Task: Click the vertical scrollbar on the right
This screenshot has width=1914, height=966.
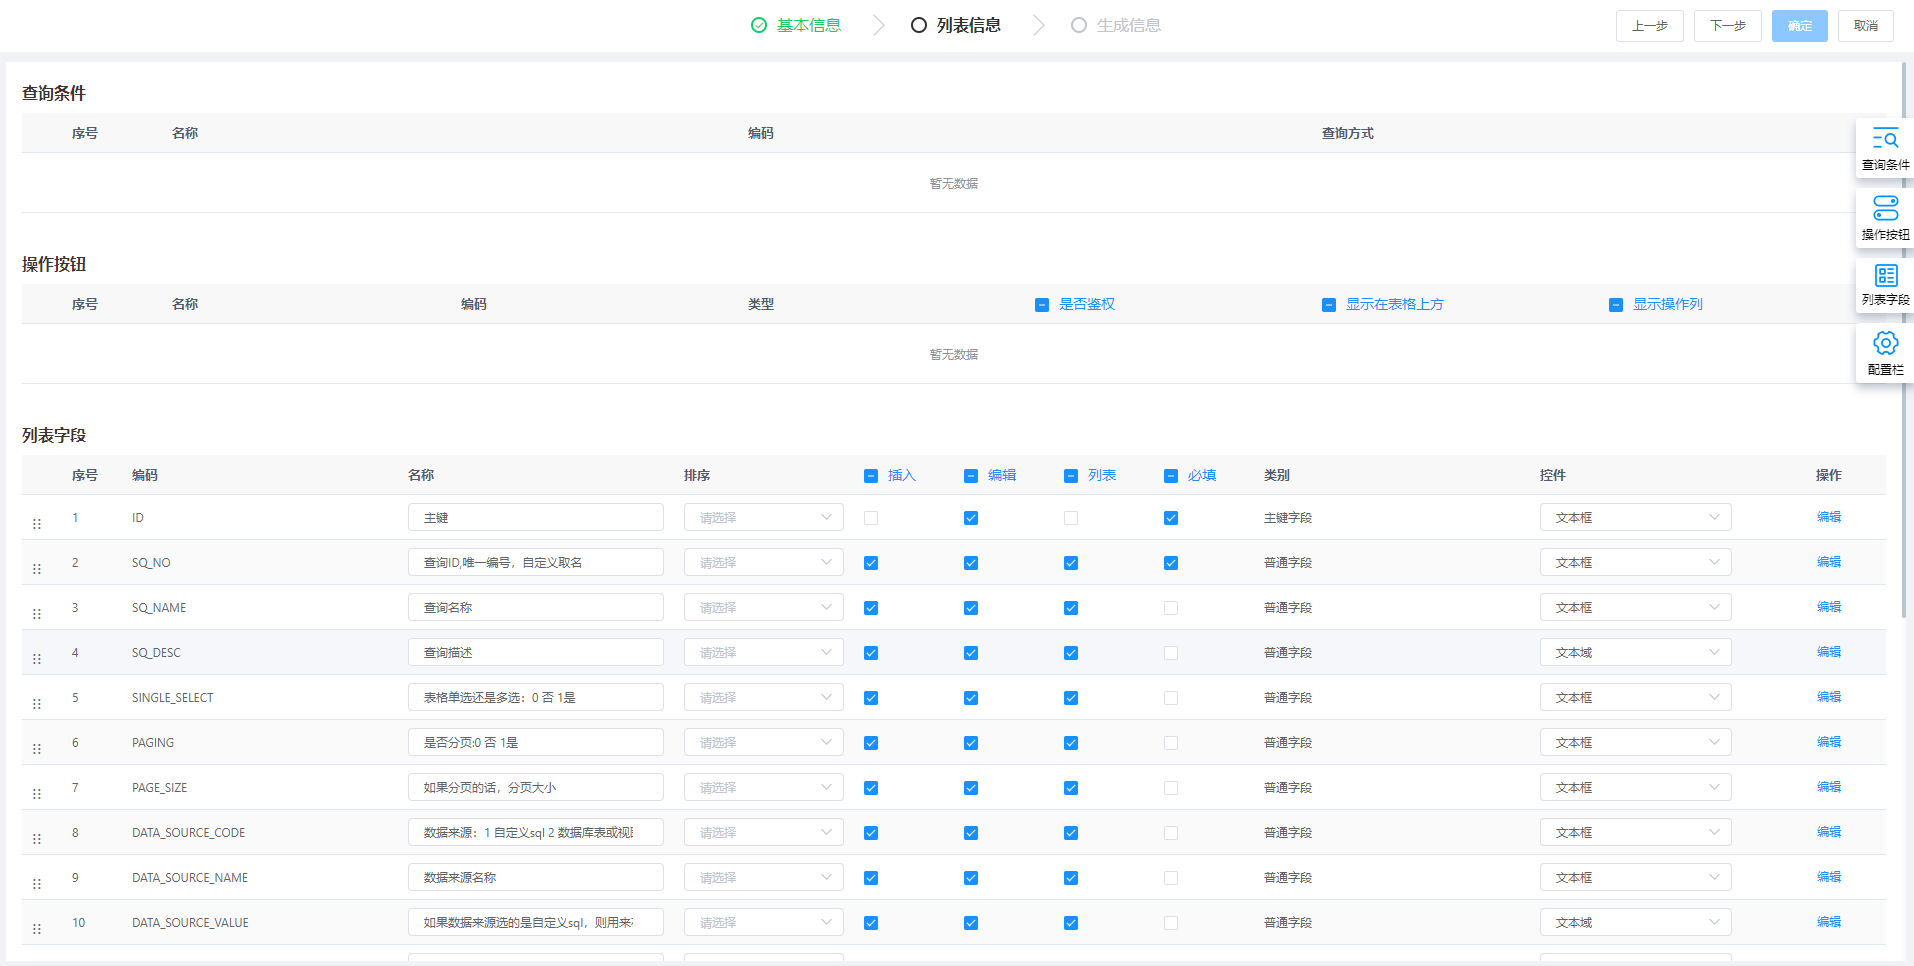Action: click(1905, 340)
